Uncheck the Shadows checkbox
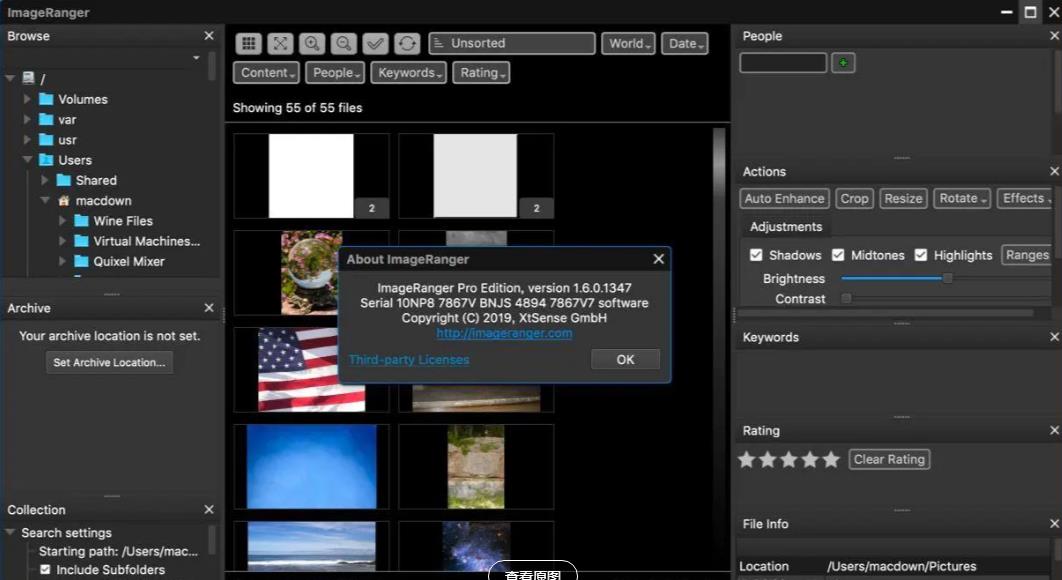1062x580 pixels. (756, 255)
